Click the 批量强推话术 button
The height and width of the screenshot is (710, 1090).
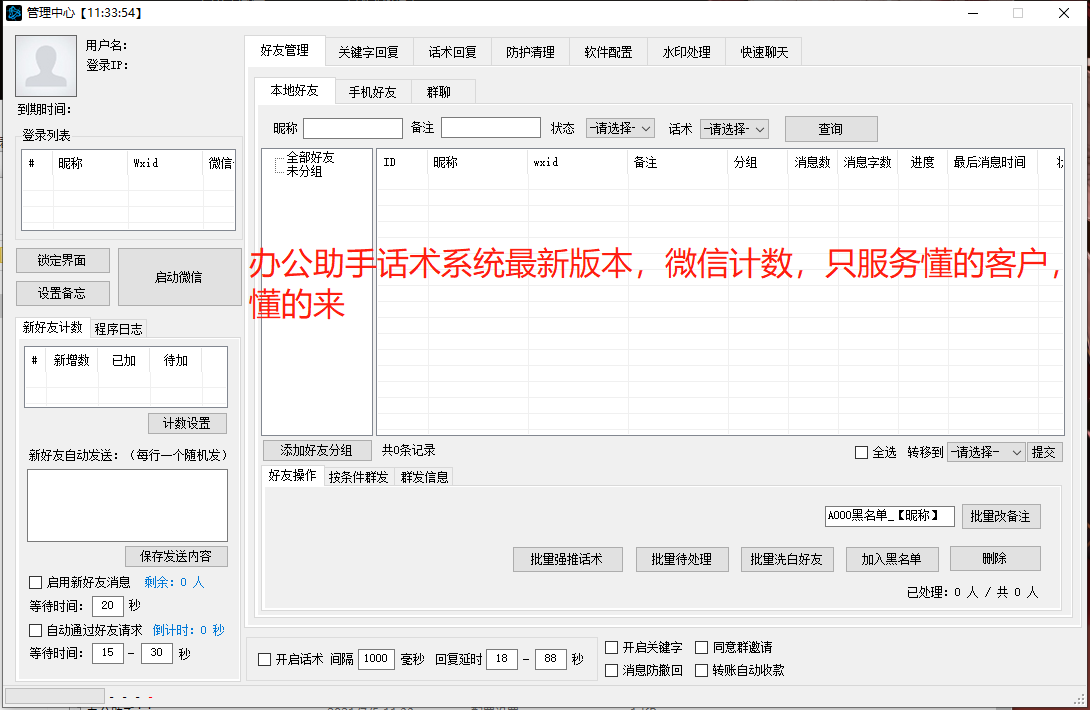567,559
